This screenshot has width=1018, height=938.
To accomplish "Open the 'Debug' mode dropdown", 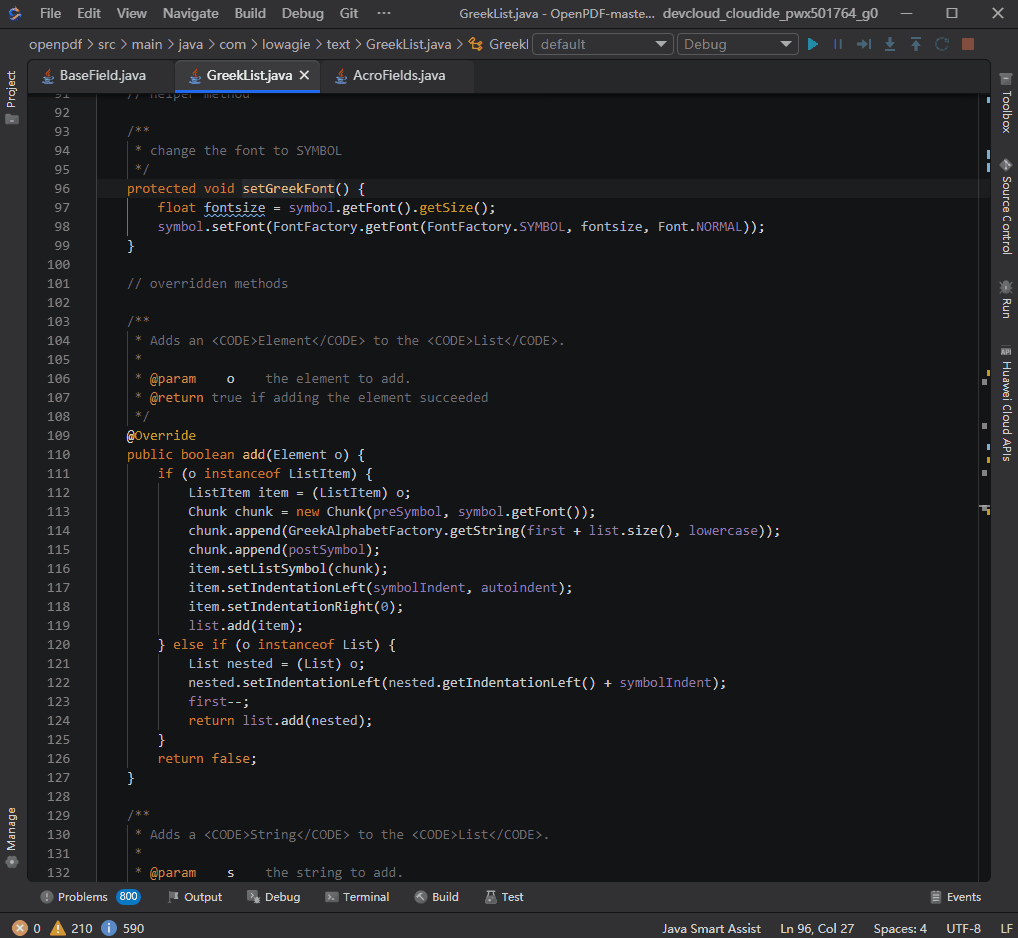I will [738, 44].
